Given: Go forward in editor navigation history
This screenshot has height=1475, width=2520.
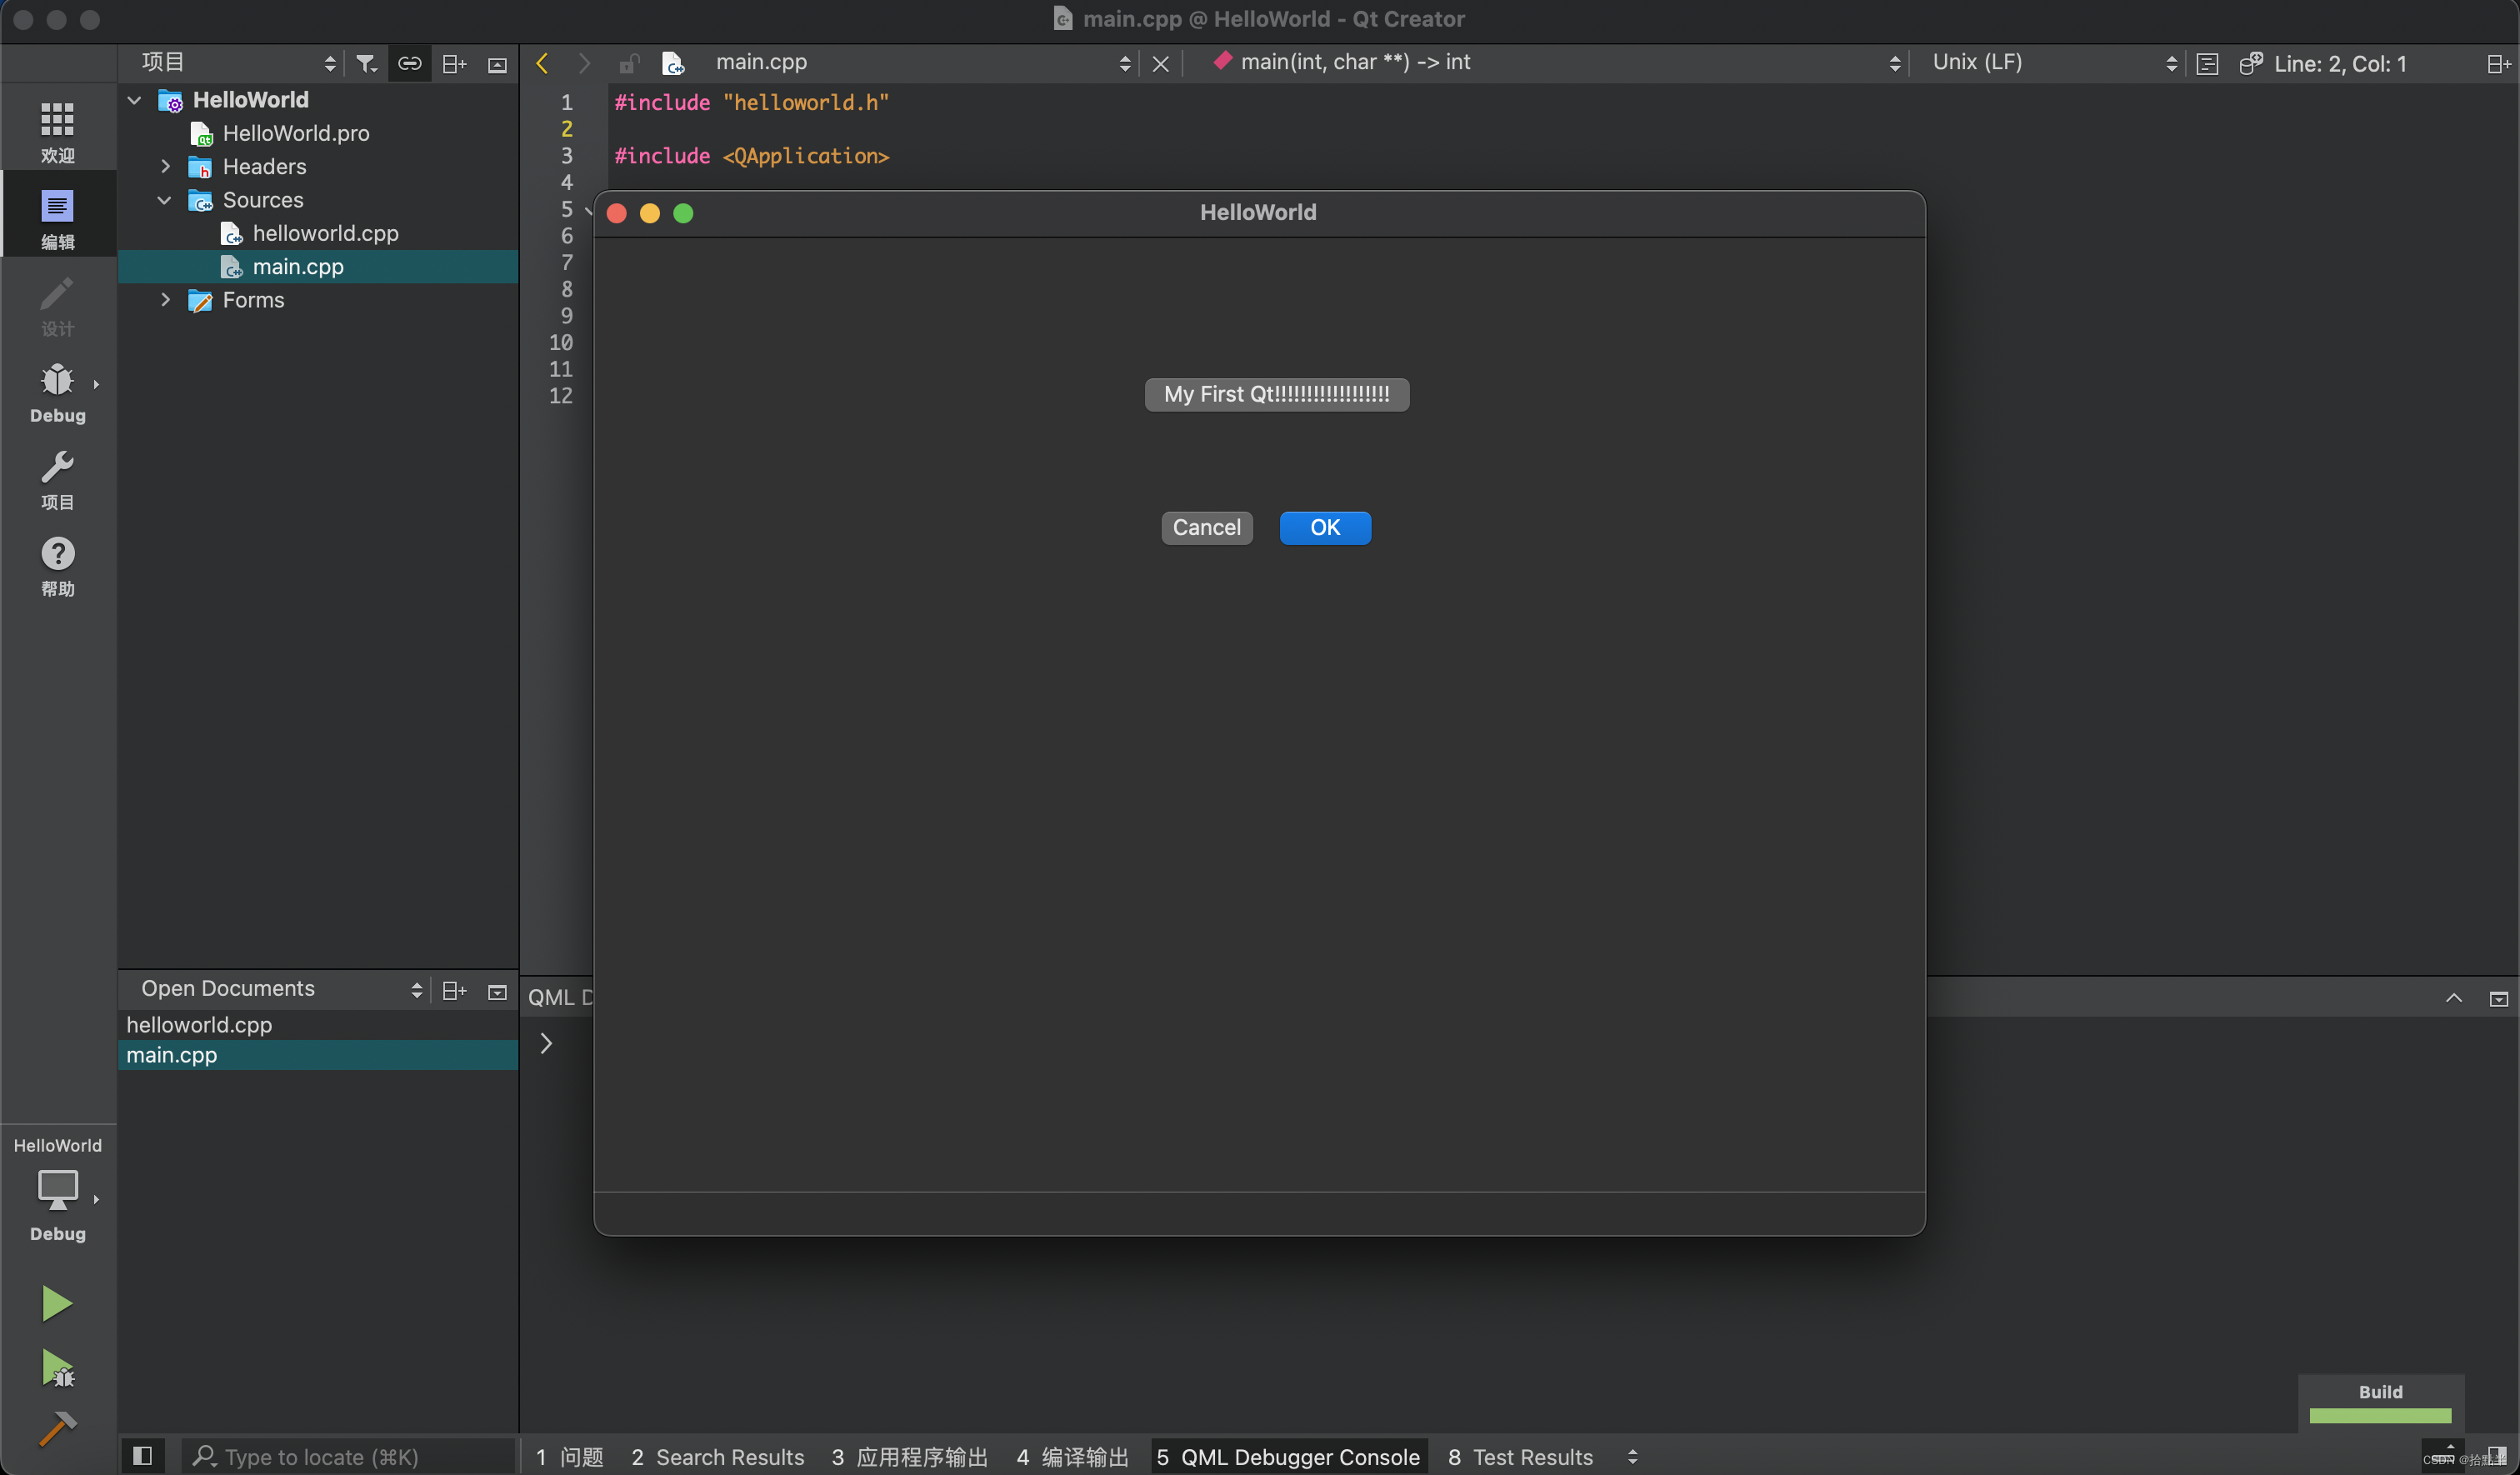Looking at the screenshot, I should click(x=584, y=63).
